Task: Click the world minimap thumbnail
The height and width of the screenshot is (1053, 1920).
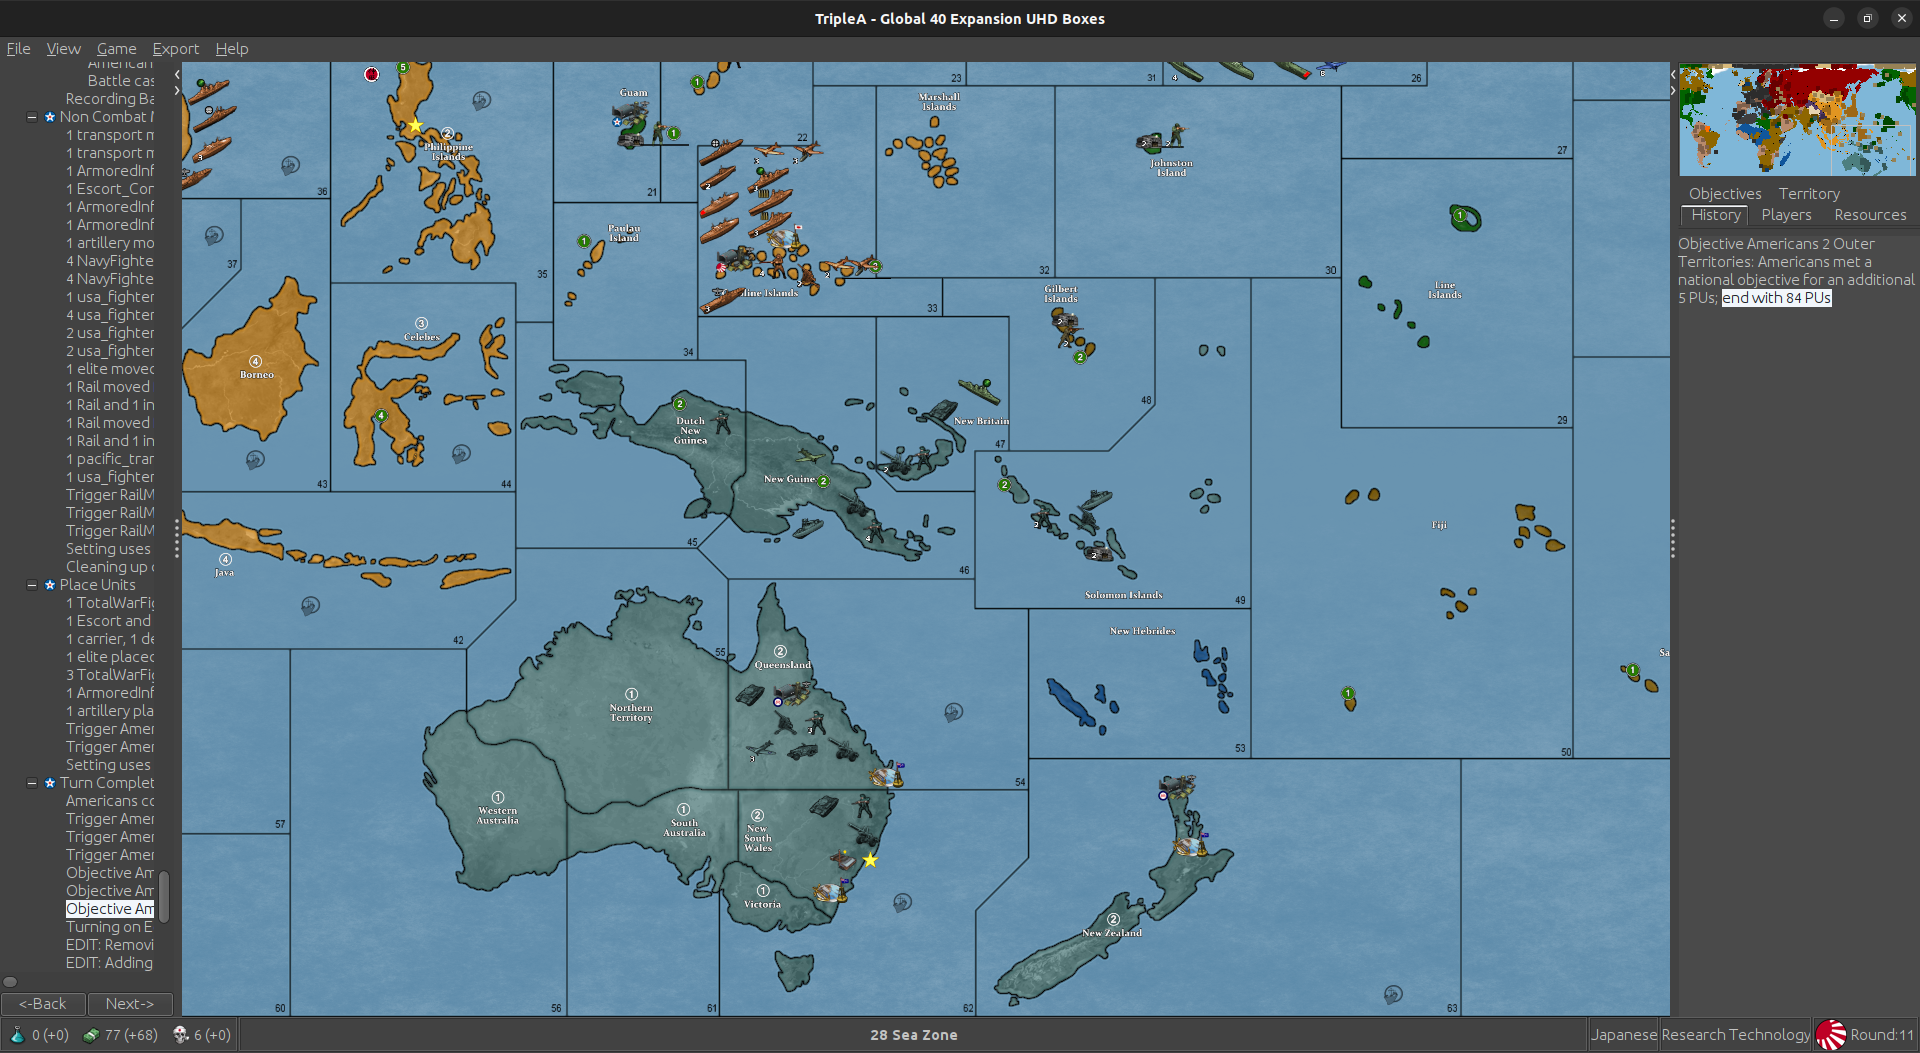Action: 1797,120
